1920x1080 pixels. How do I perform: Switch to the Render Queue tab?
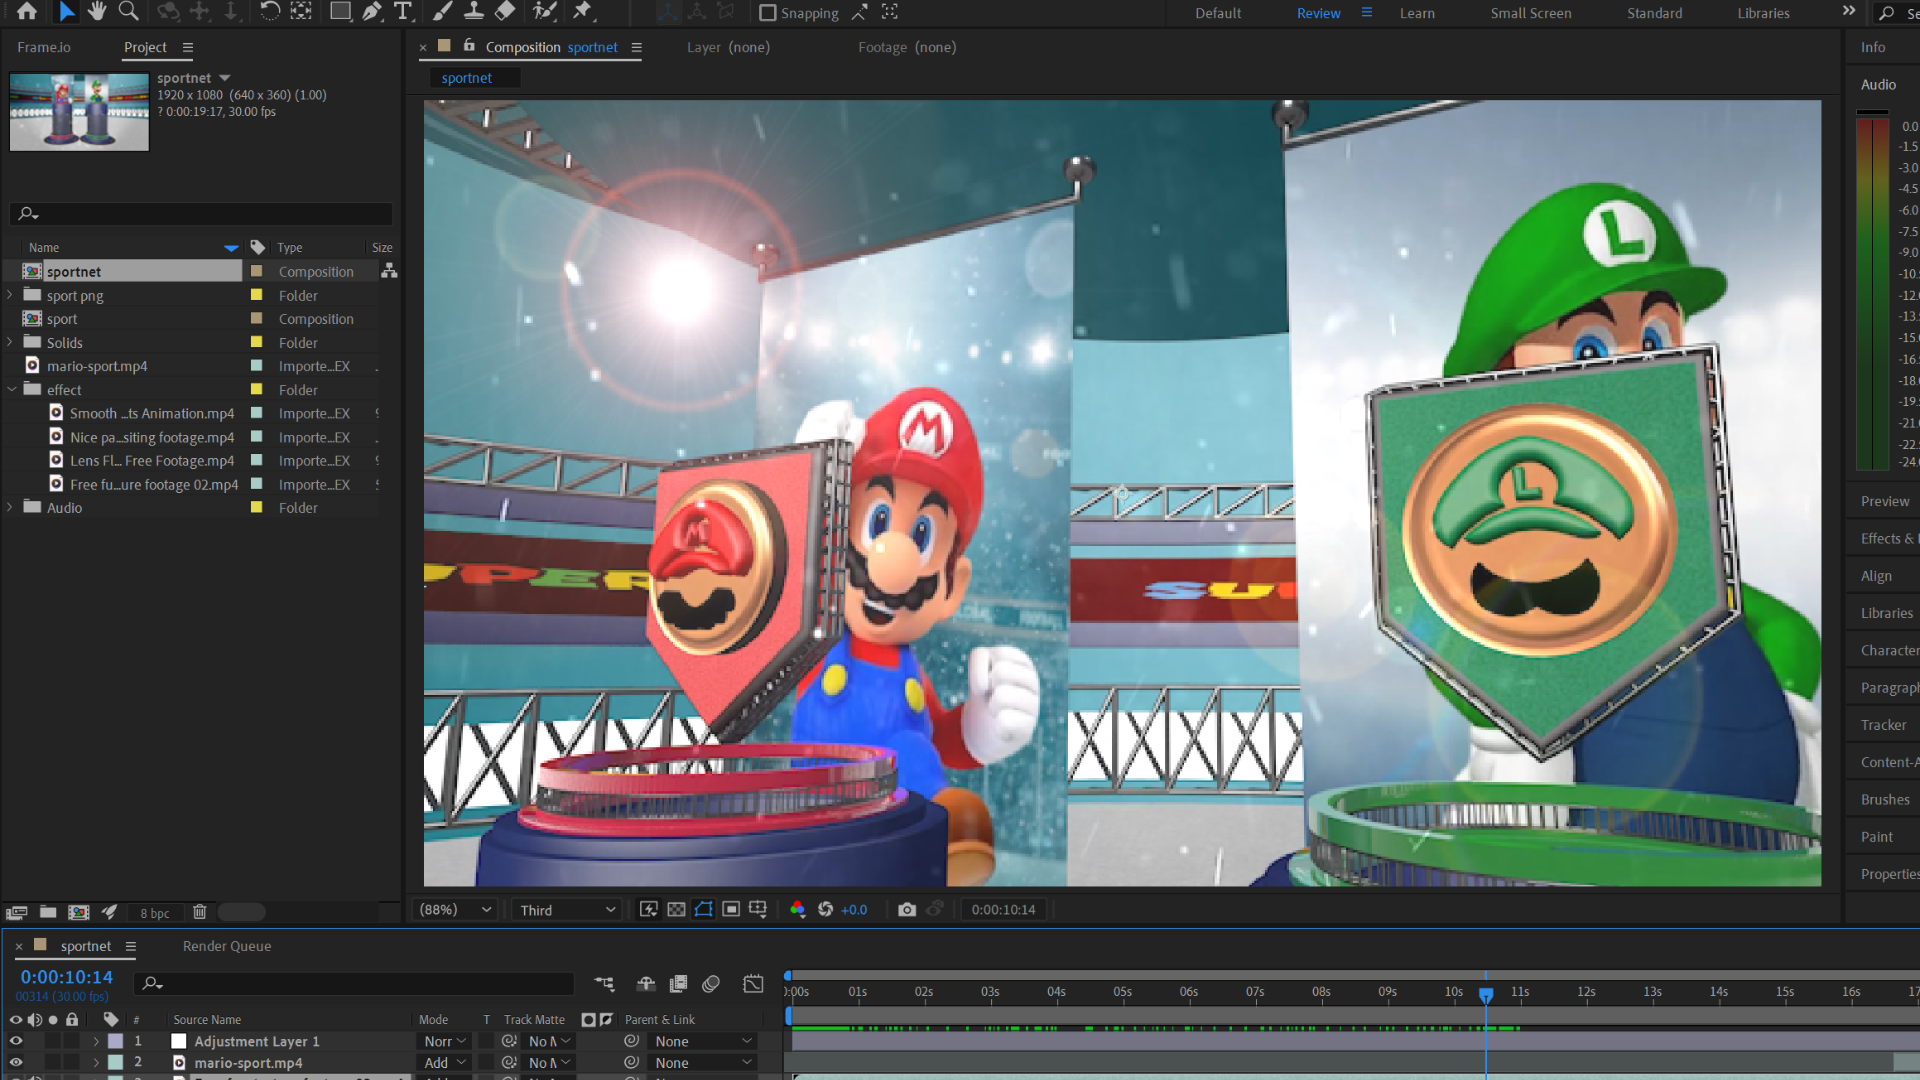[227, 946]
